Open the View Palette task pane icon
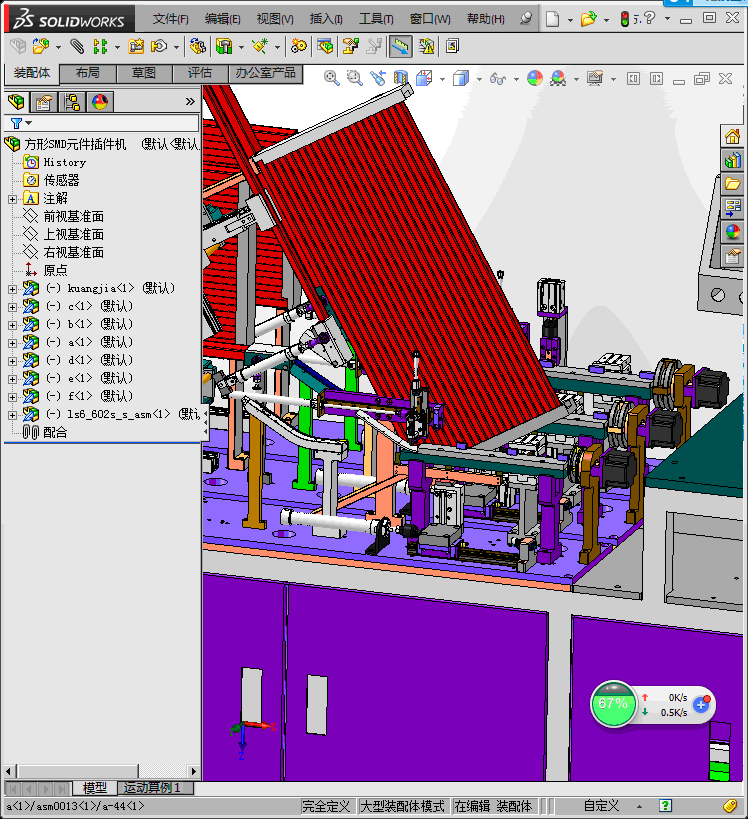This screenshot has height=819, width=748. [732, 207]
